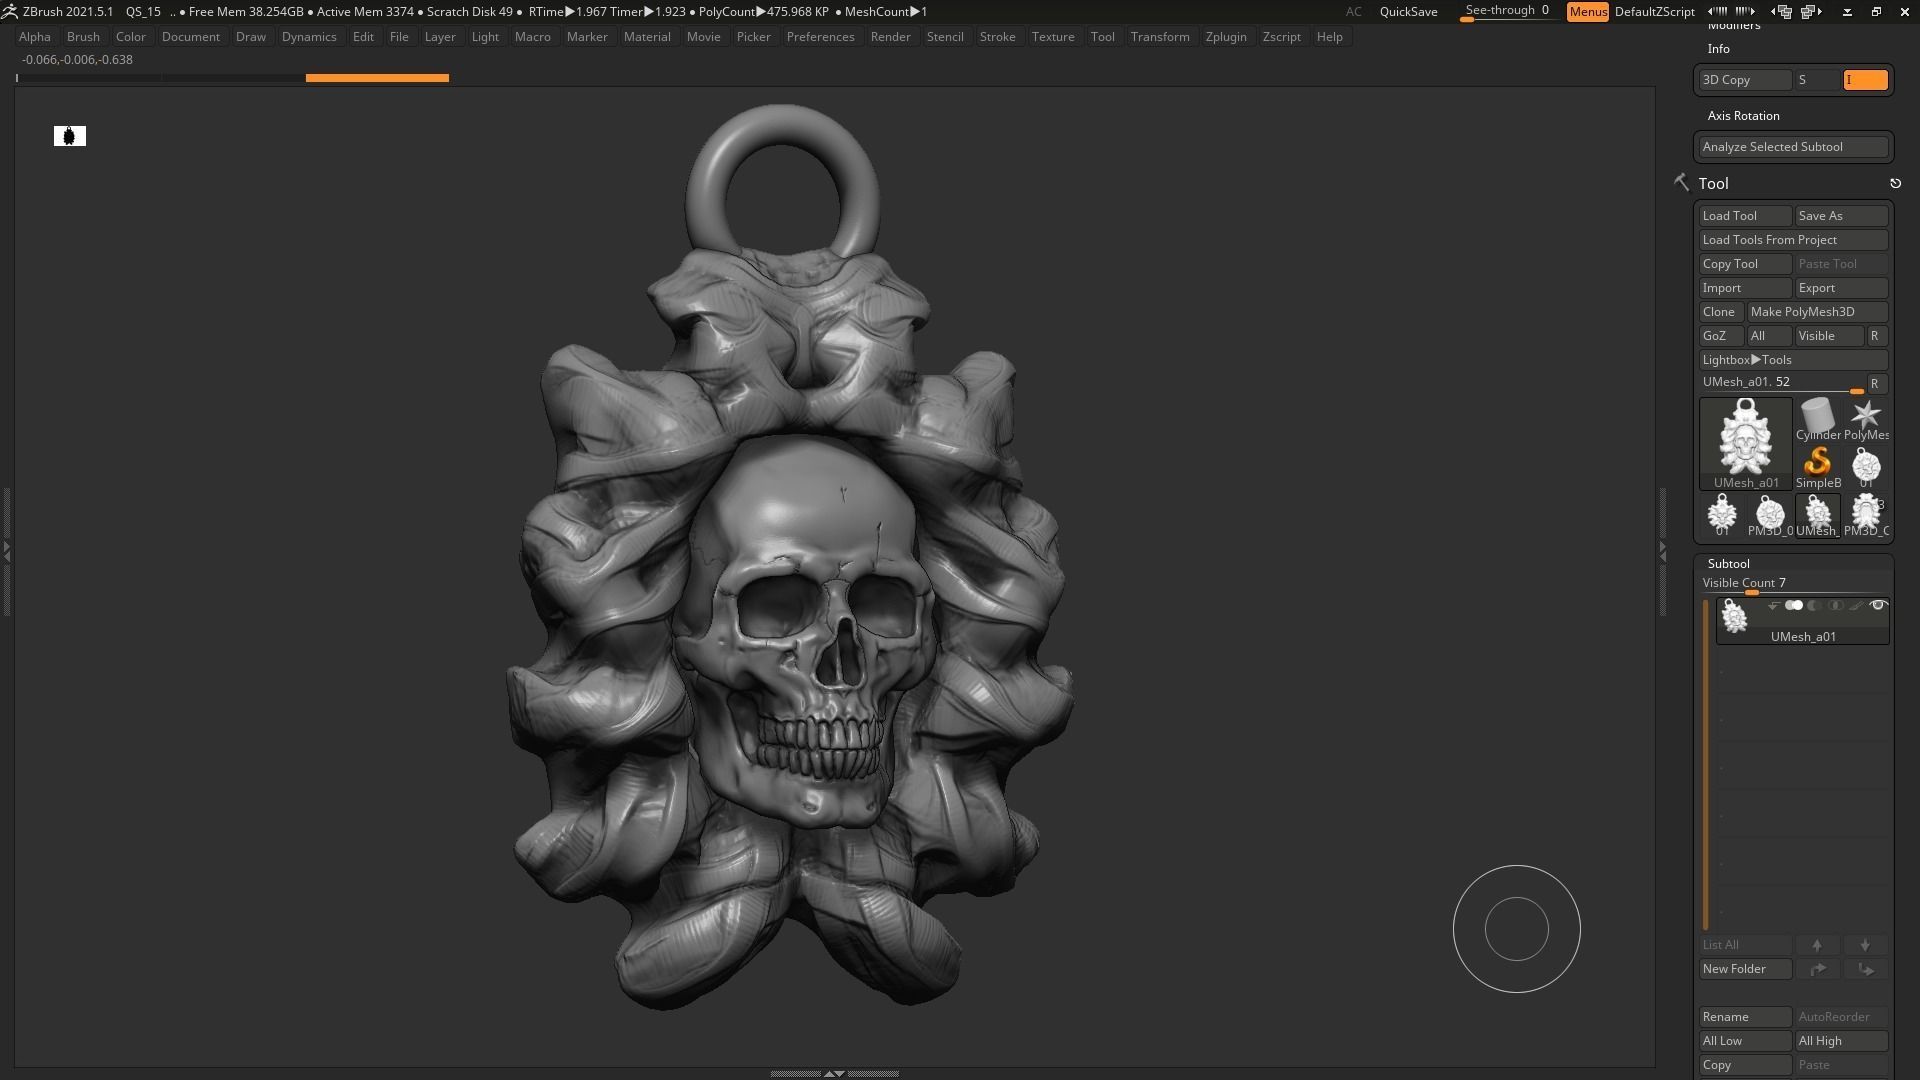1920x1080 pixels.
Task: Collapse the Tool palette header
Action: pos(1713,183)
